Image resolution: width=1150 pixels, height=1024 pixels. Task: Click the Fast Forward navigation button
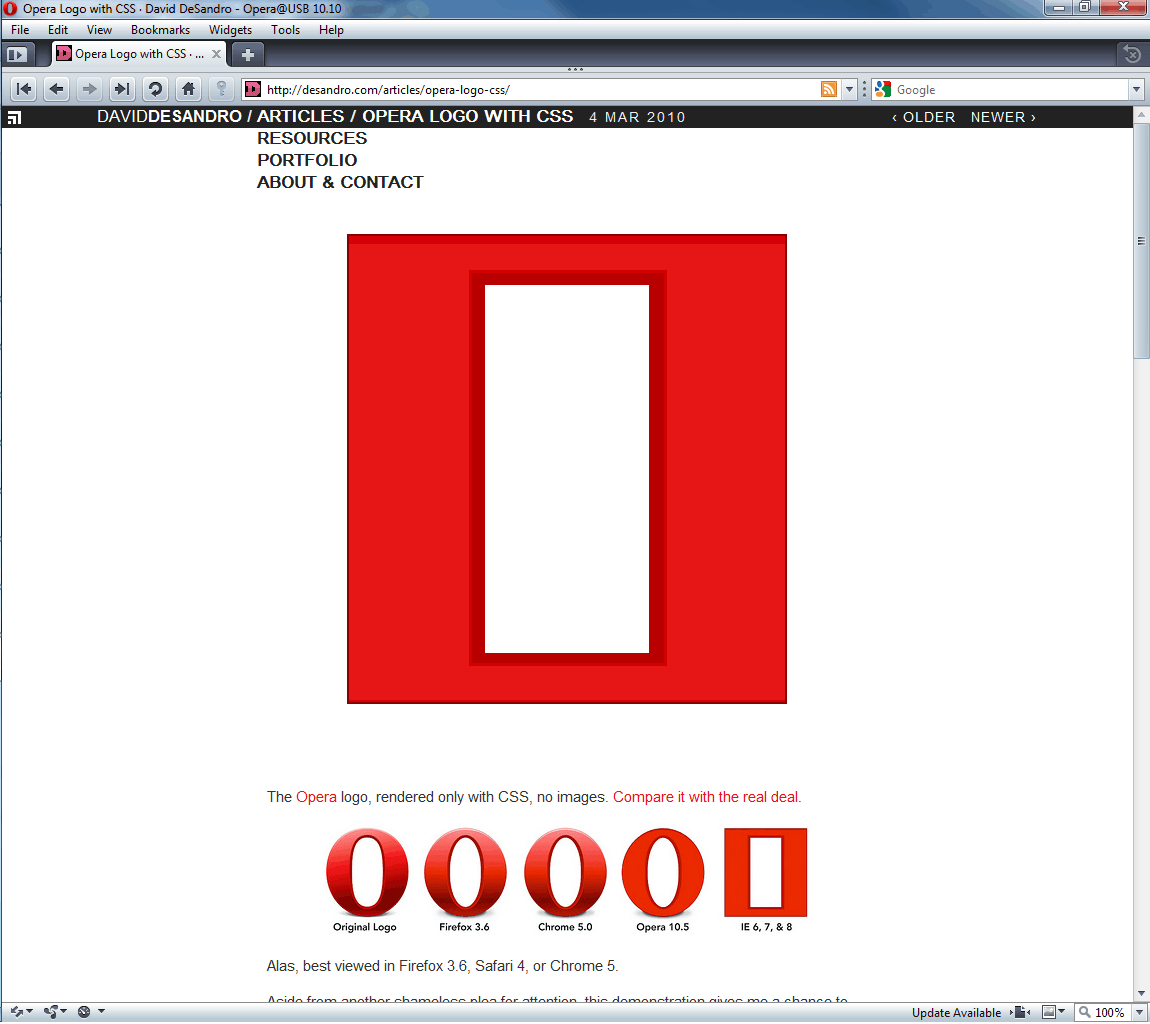(122, 89)
